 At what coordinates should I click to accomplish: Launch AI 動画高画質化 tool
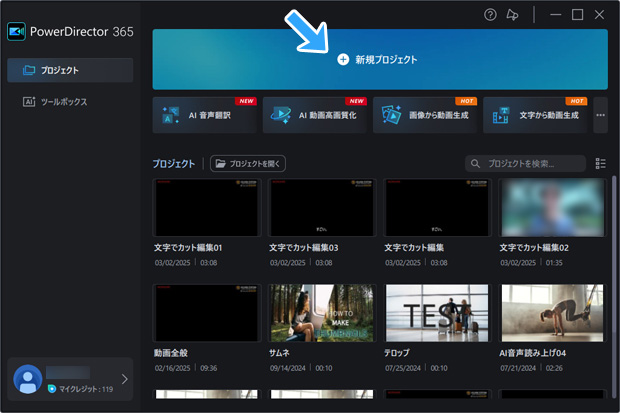315,115
